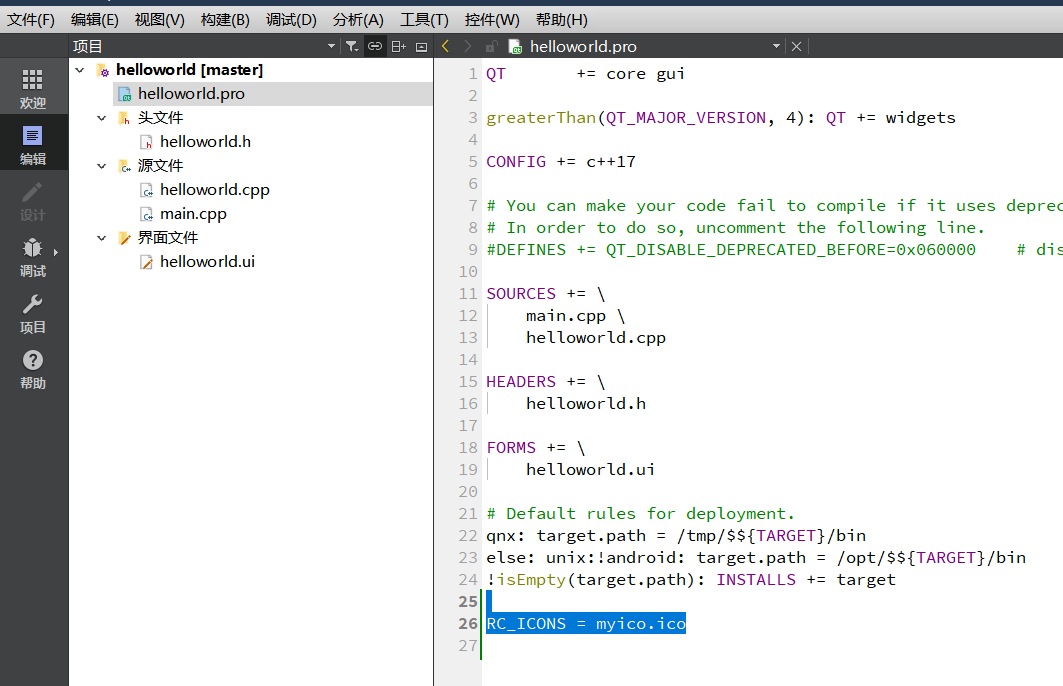
Task: Select helloworld.h in project tree
Action: point(205,142)
